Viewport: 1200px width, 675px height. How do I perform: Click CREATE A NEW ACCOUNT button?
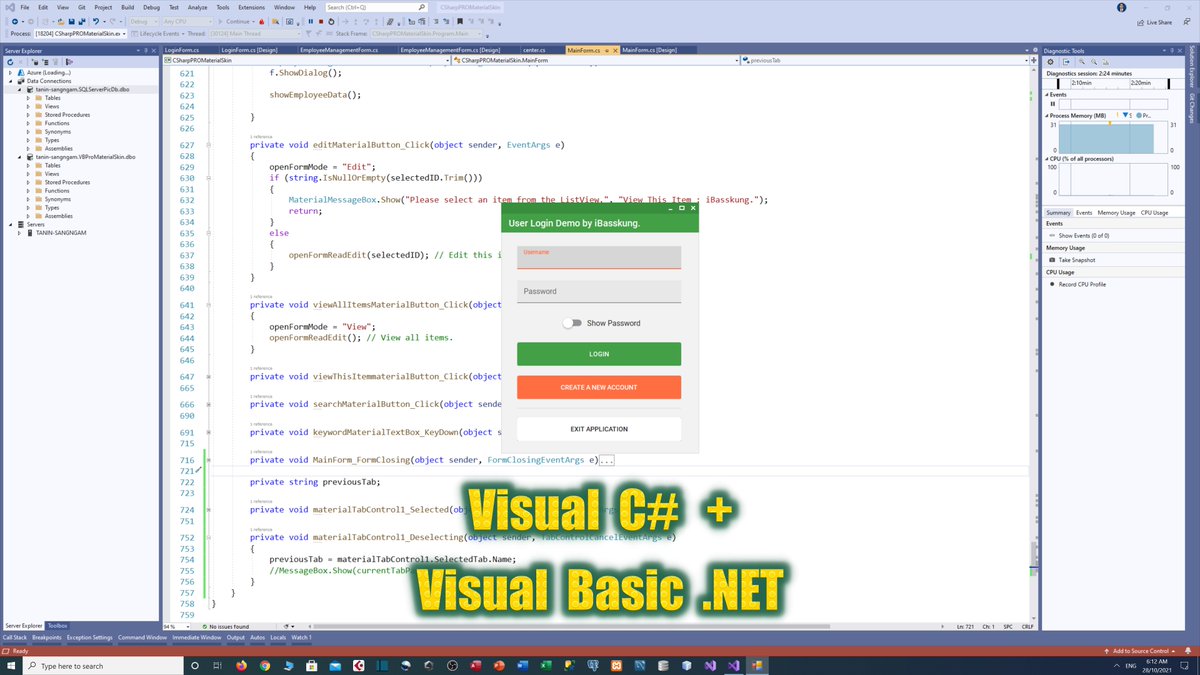pos(599,387)
